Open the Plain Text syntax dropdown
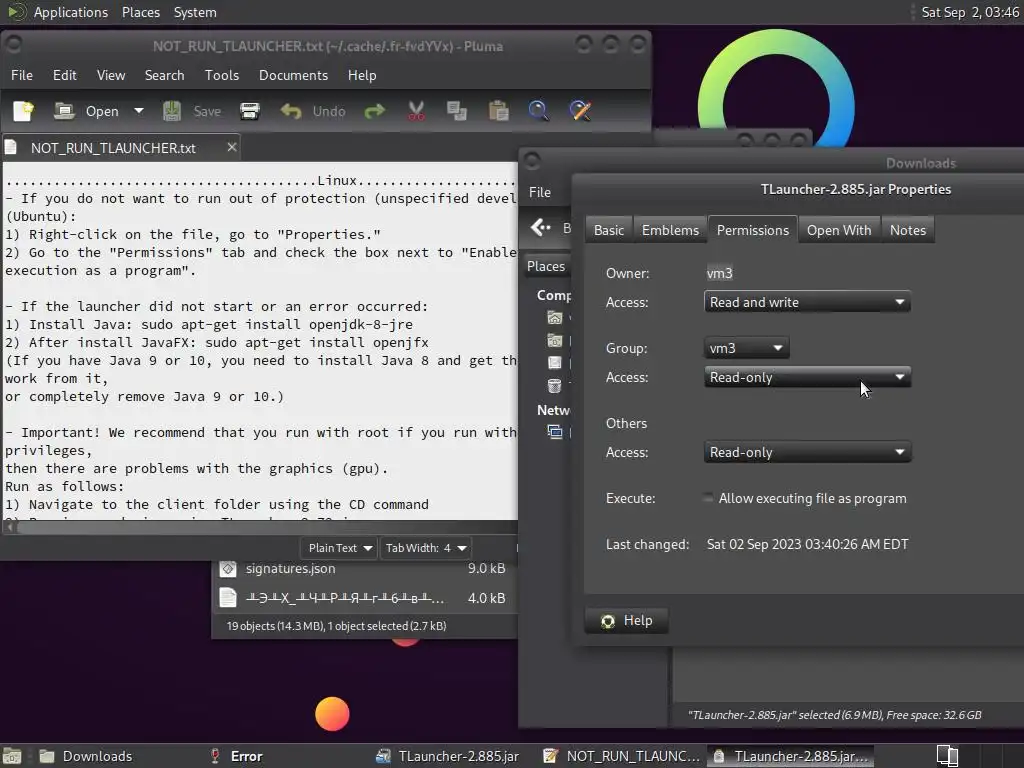1024x768 pixels. pyautogui.click(x=340, y=548)
